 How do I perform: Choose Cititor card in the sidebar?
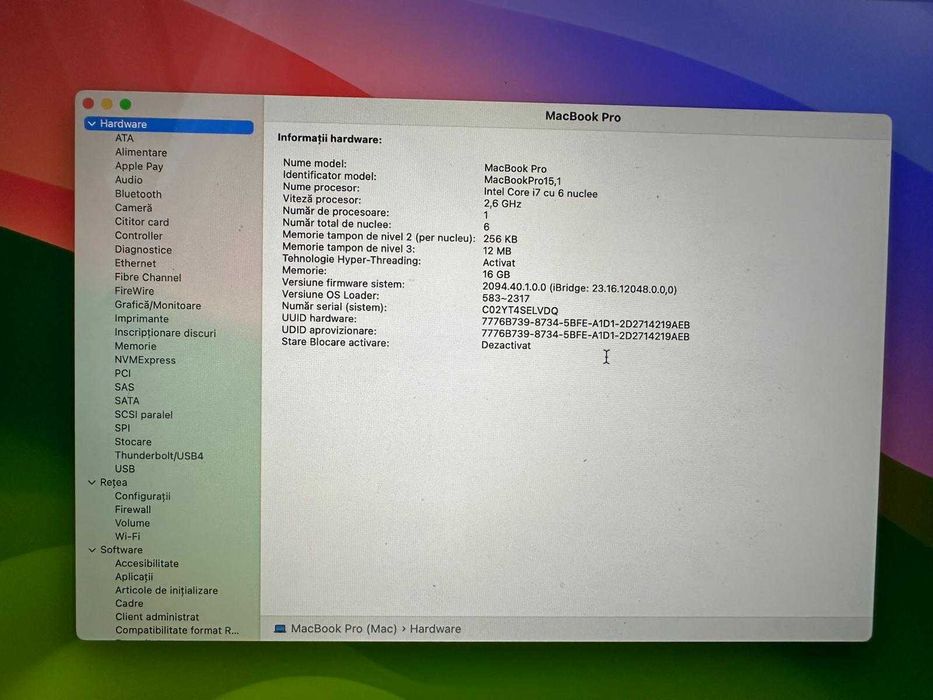(x=142, y=221)
